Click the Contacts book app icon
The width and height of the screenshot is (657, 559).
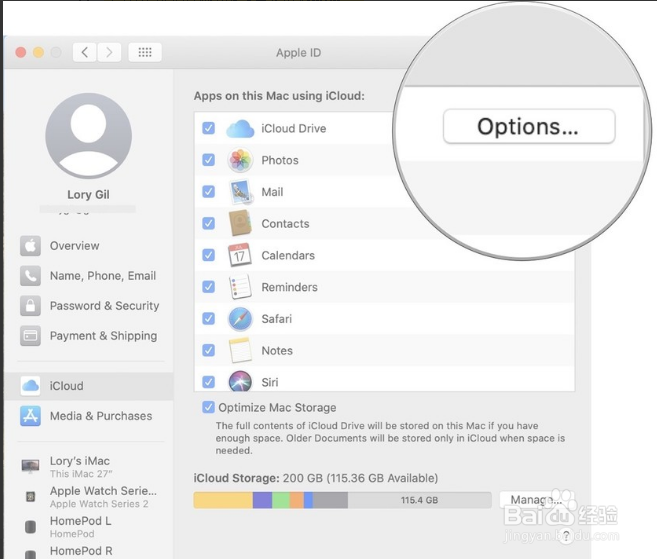coord(240,223)
